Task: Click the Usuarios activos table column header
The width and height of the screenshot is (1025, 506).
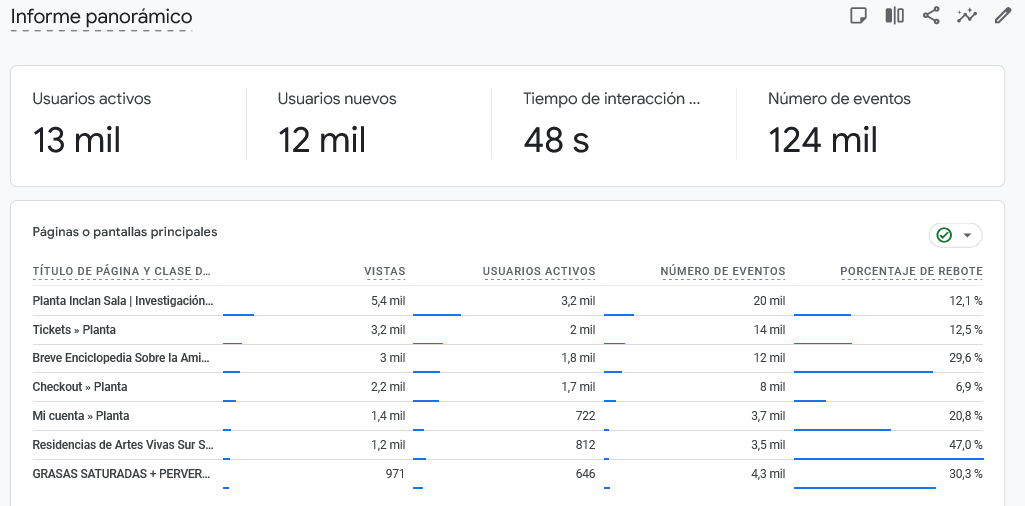Action: [539, 271]
